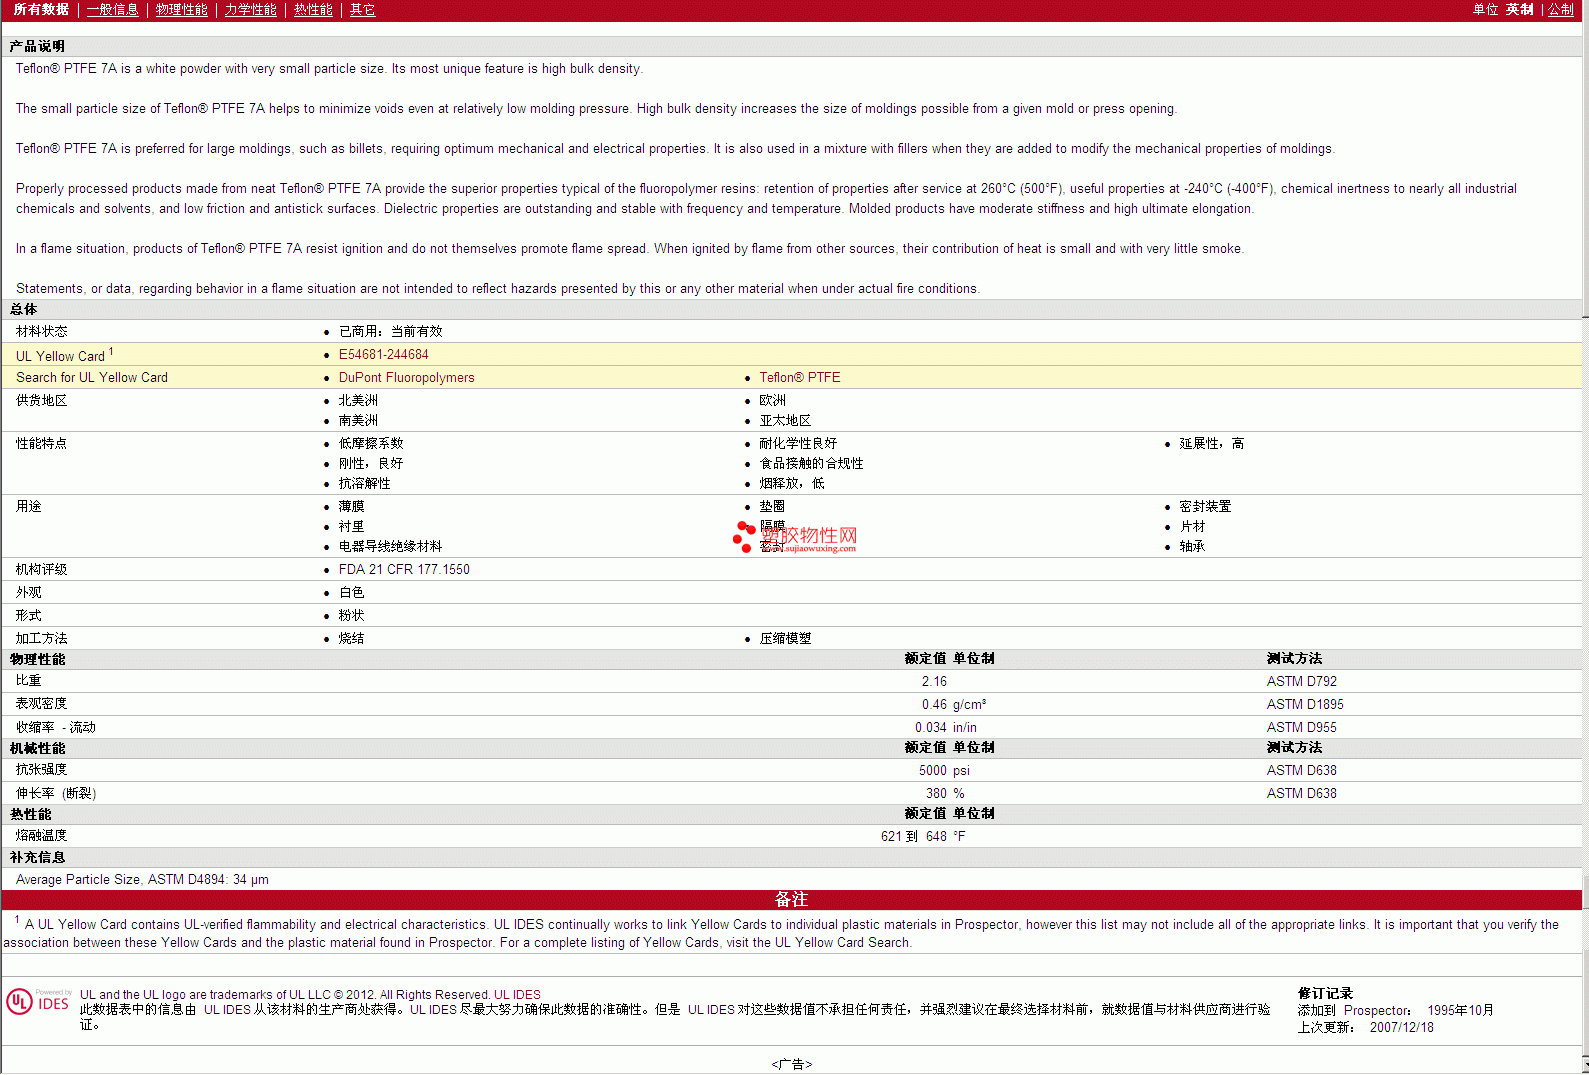Click the 压缩模塑 processing method

(x=785, y=638)
